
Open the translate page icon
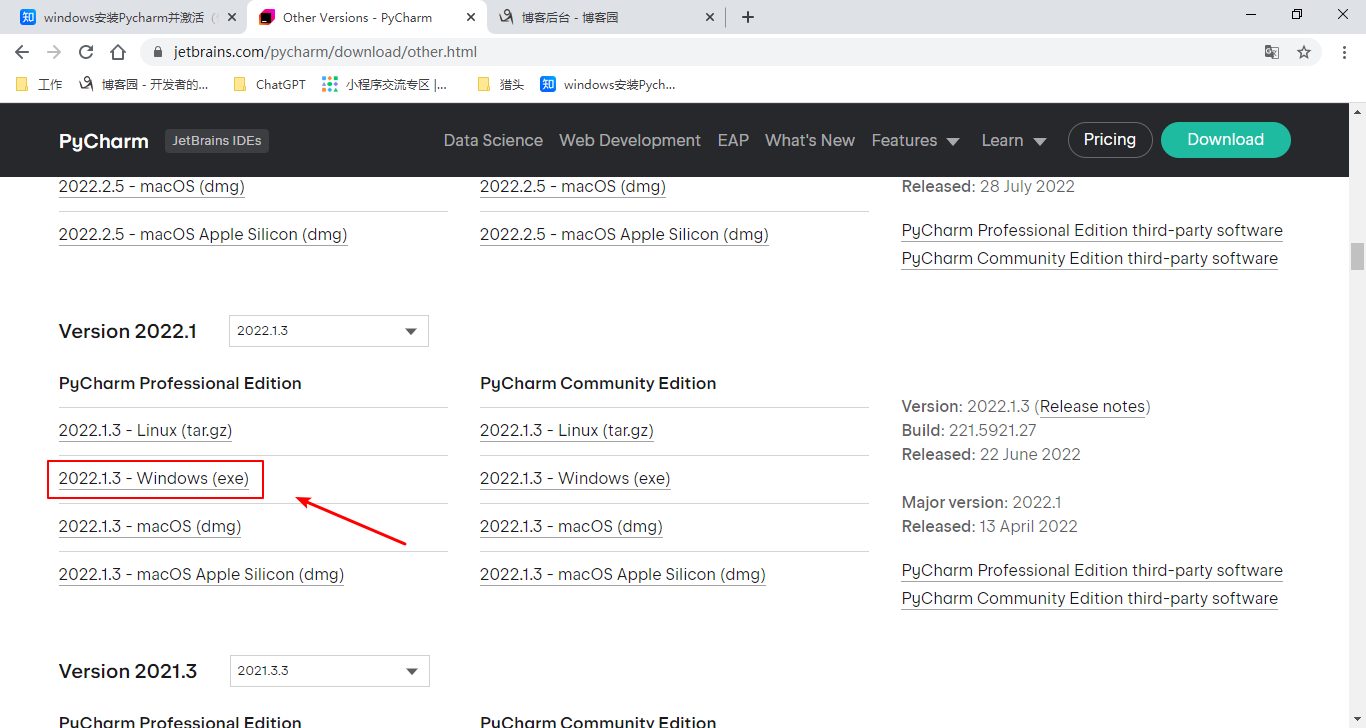click(1272, 52)
